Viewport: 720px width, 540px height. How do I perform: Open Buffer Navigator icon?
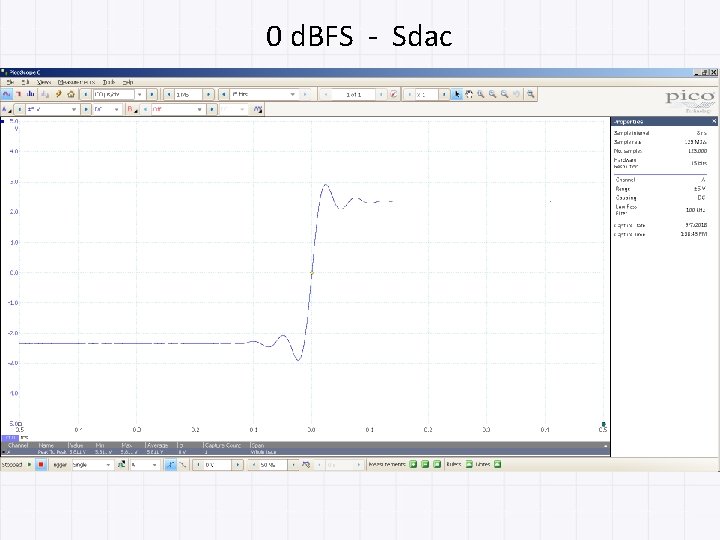click(x=394, y=94)
